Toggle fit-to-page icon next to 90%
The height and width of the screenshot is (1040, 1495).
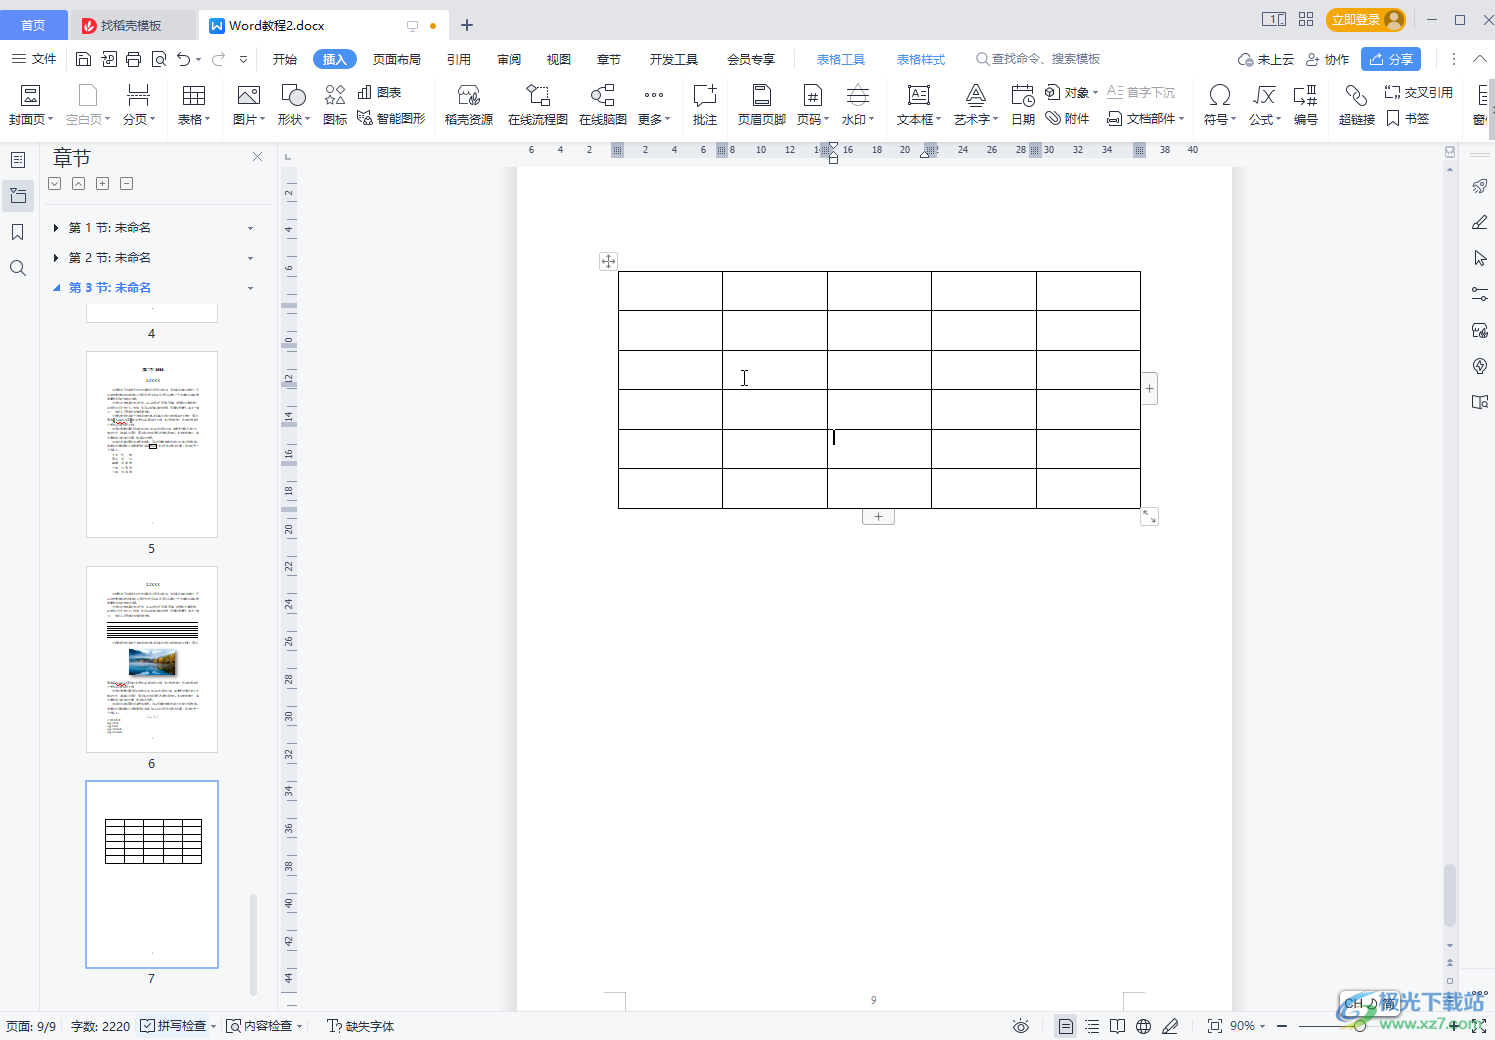(1215, 1026)
